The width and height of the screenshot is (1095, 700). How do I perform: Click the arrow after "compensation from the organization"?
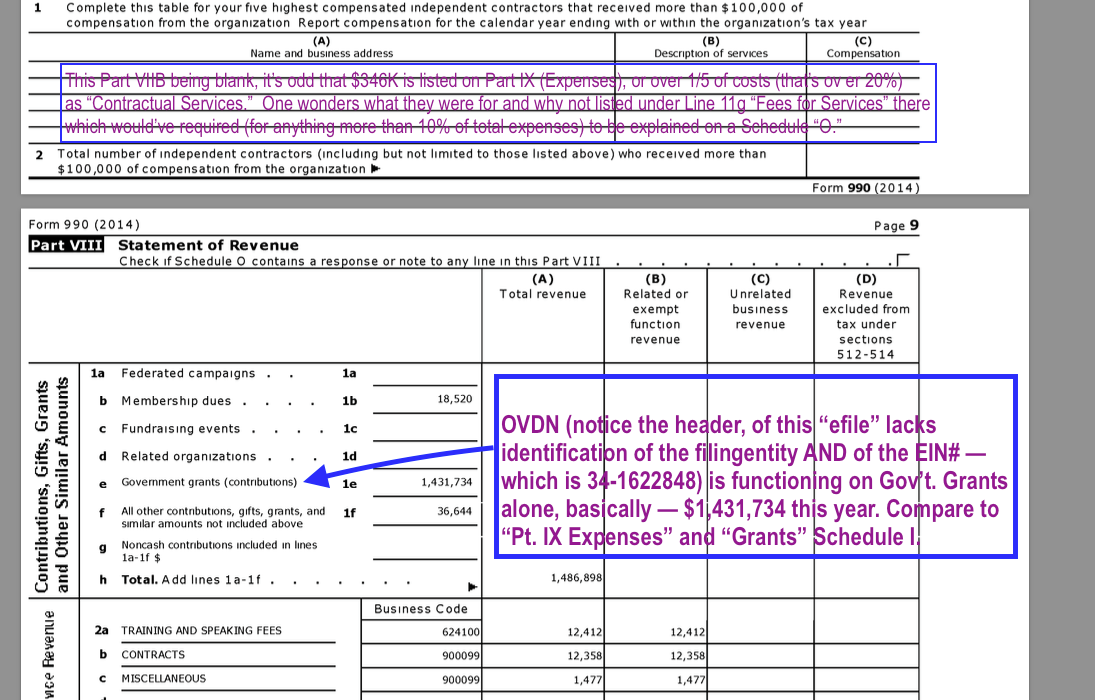[x=375, y=169]
